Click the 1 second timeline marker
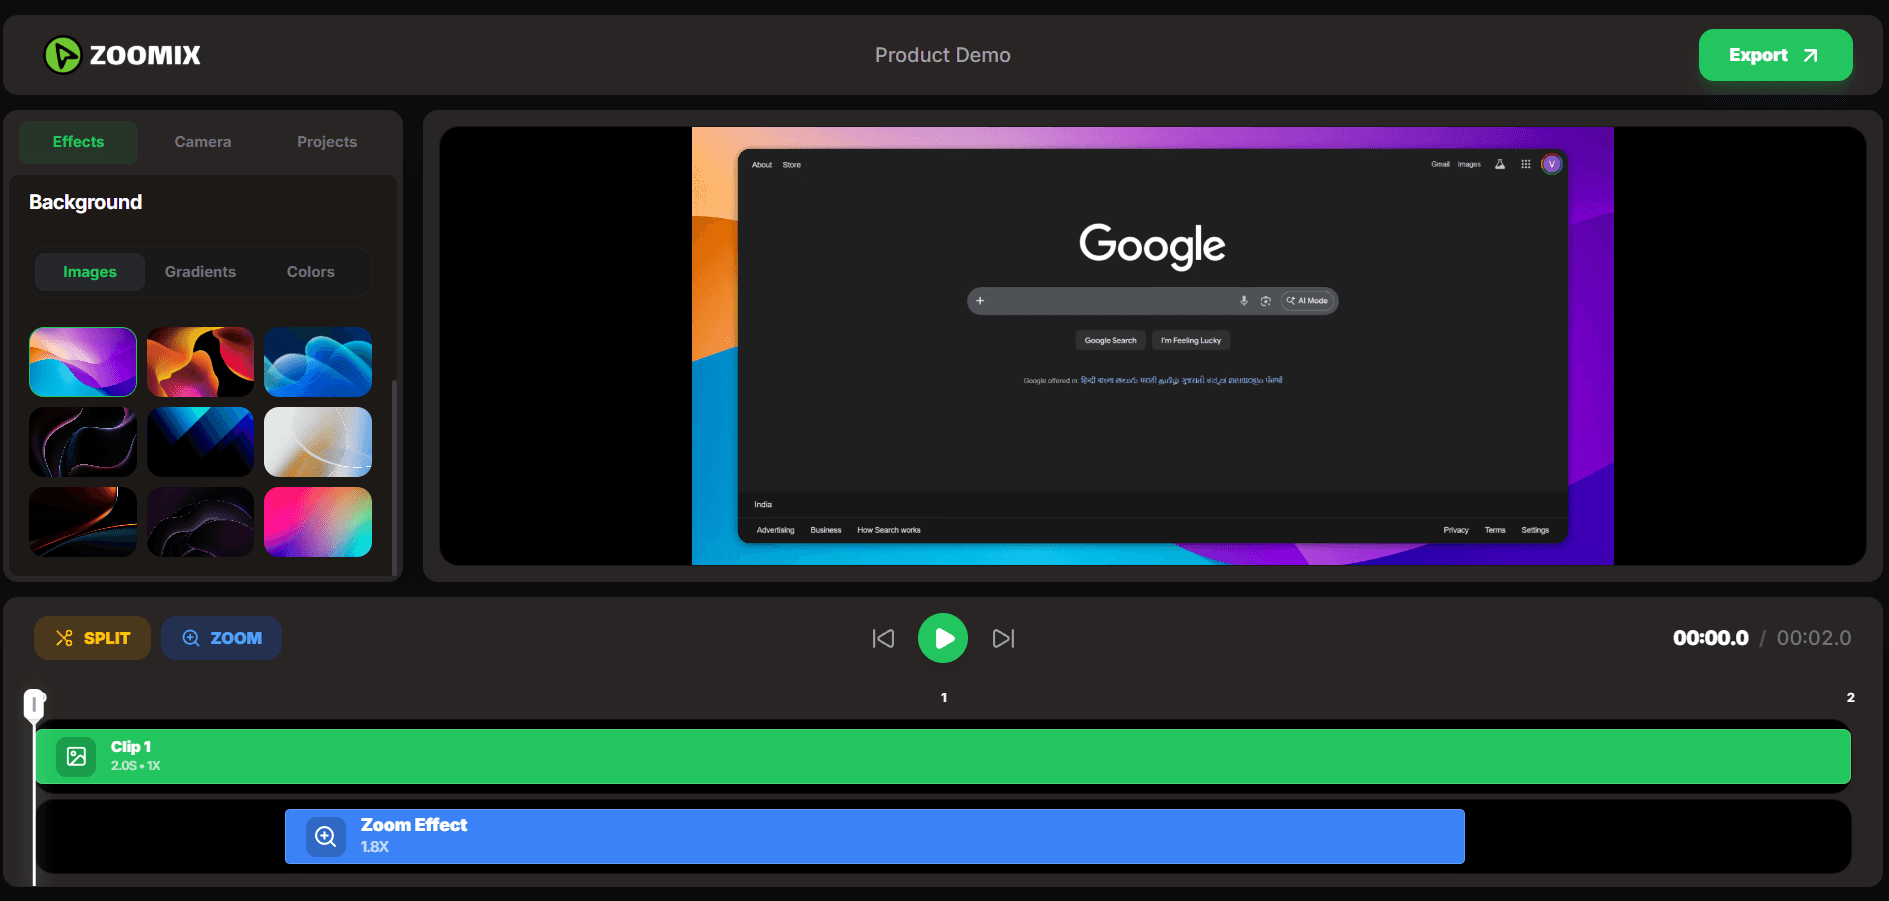This screenshot has height=901, width=1889. coord(944,697)
